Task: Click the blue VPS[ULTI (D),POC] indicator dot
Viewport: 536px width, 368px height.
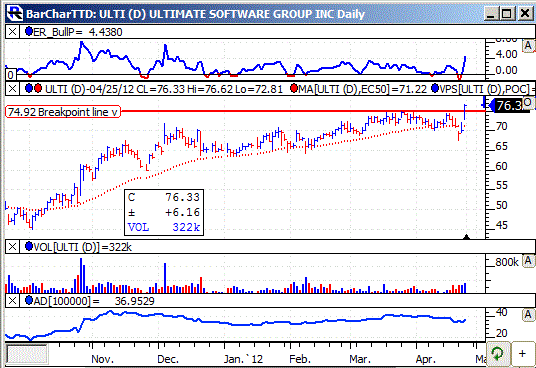Action: 436,88
